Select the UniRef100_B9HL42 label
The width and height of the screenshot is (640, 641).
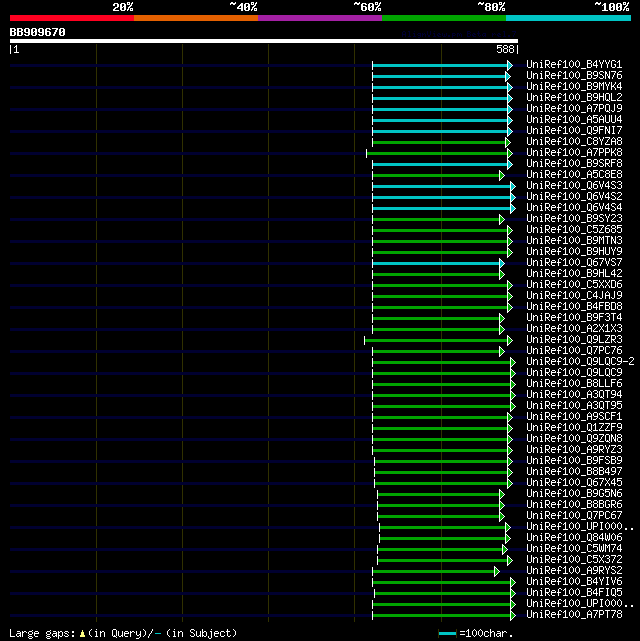pyautogui.click(x=574, y=273)
